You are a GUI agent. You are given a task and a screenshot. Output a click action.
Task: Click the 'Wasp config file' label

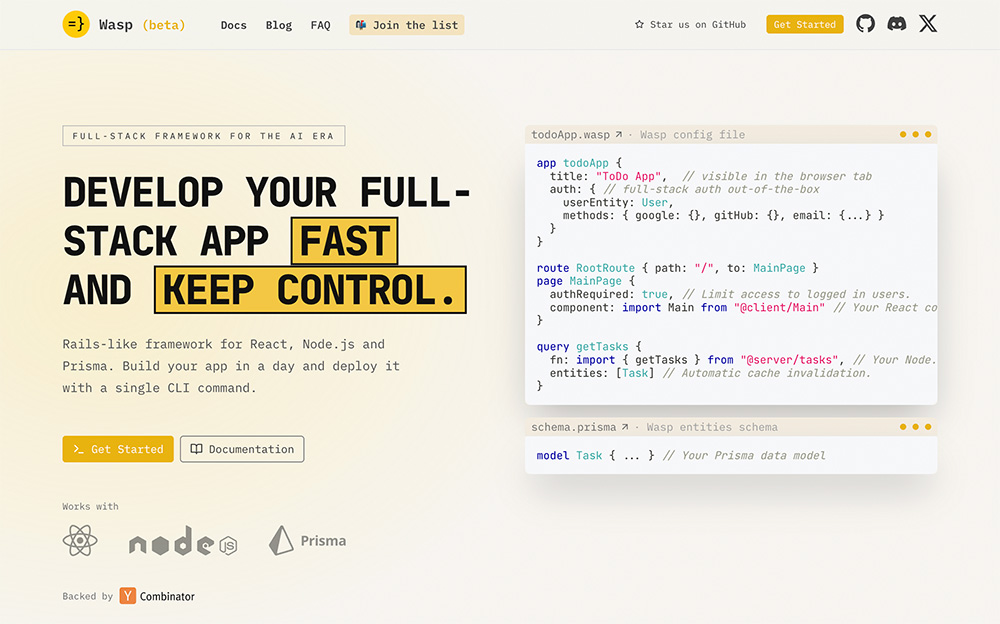(692, 135)
